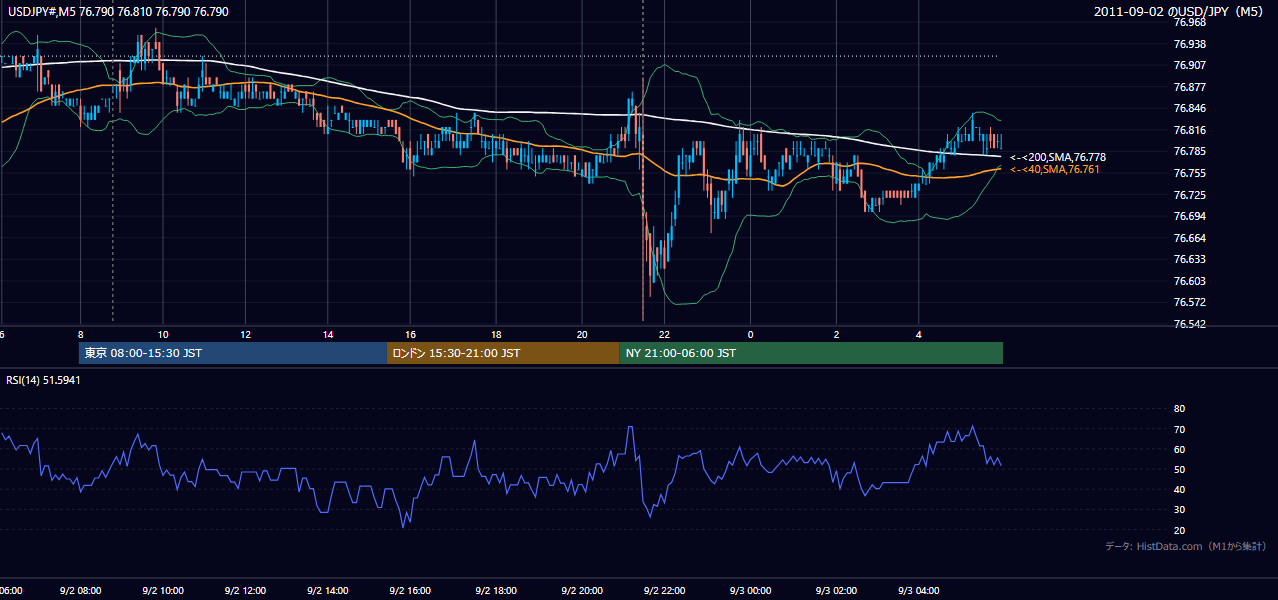Click price axis value 76.694
The width and height of the screenshot is (1278, 600).
[1189, 216]
